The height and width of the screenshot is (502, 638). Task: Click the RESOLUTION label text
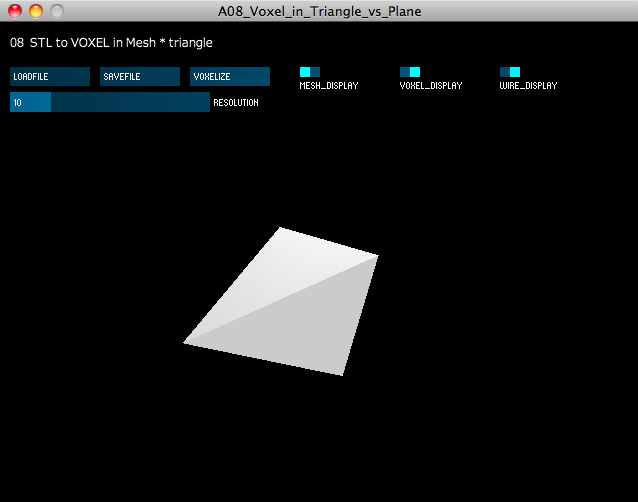(x=236, y=103)
